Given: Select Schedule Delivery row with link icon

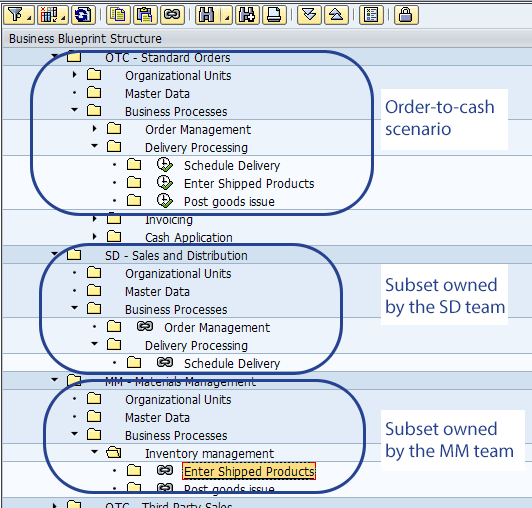Looking at the screenshot, I should pyautogui.click(x=232, y=363).
